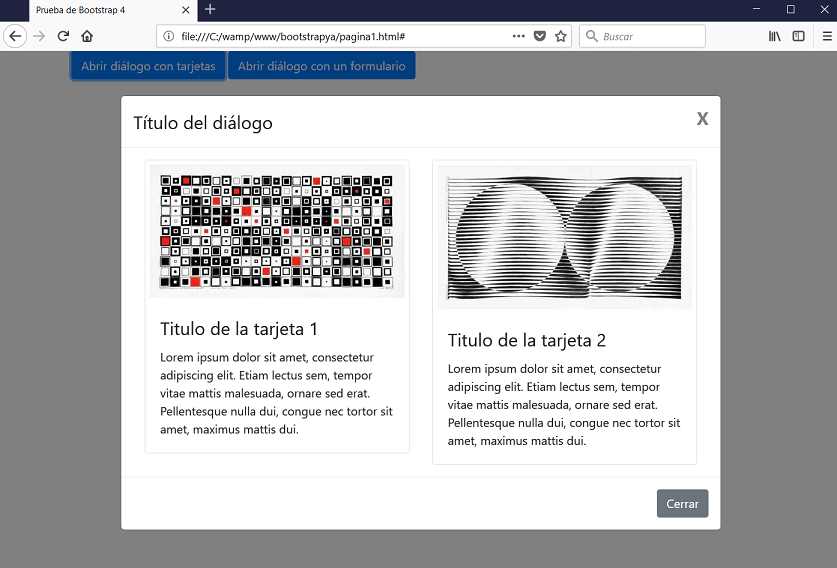Select the Prueba de Bootstrap 4 tab
This screenshot has height=568, width=837.
coord(113,10)
